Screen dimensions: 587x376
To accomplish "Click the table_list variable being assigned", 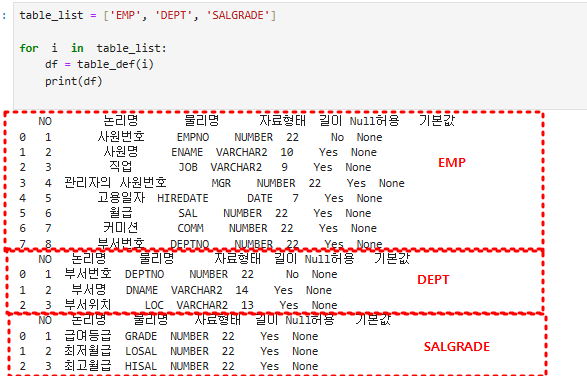I will 51,15.
